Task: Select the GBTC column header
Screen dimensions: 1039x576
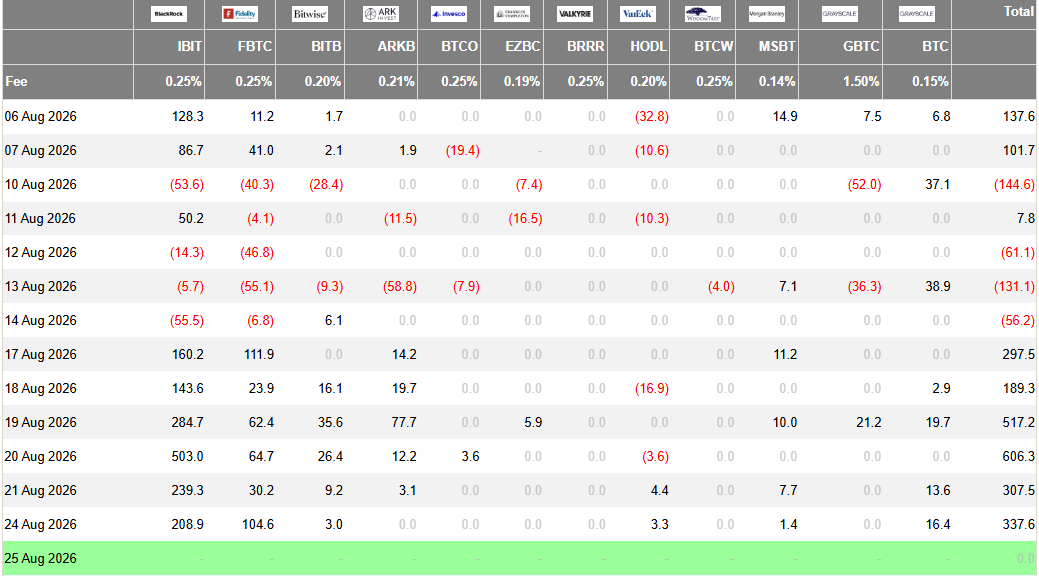Action: tap(841, 46)
